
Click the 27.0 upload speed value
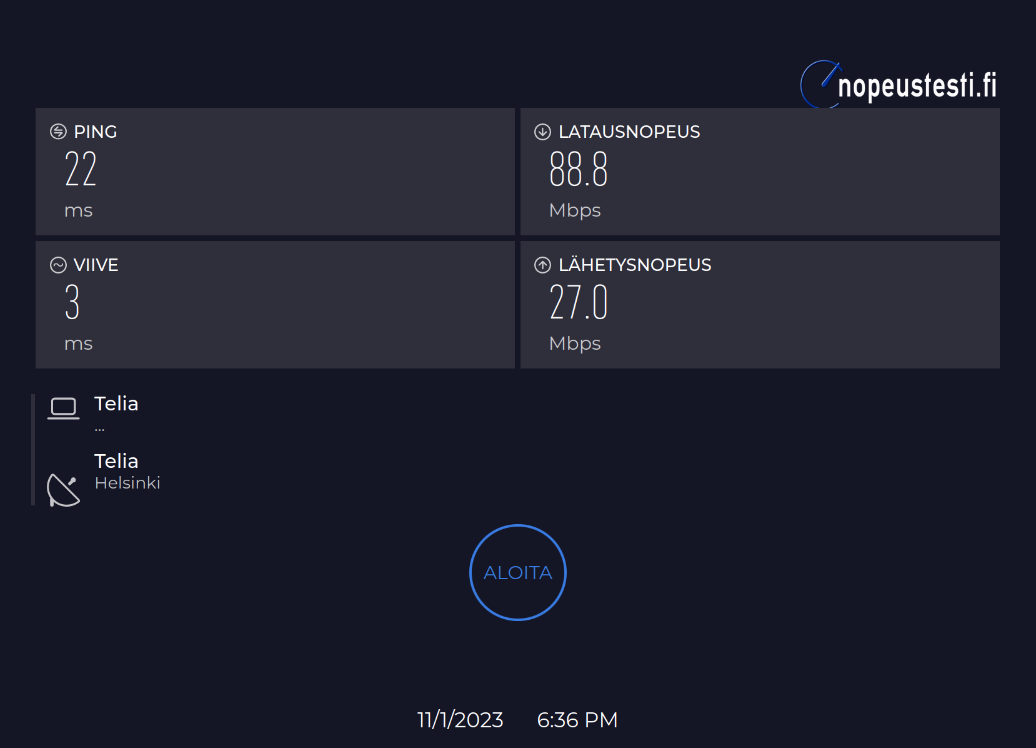point(578,302)
